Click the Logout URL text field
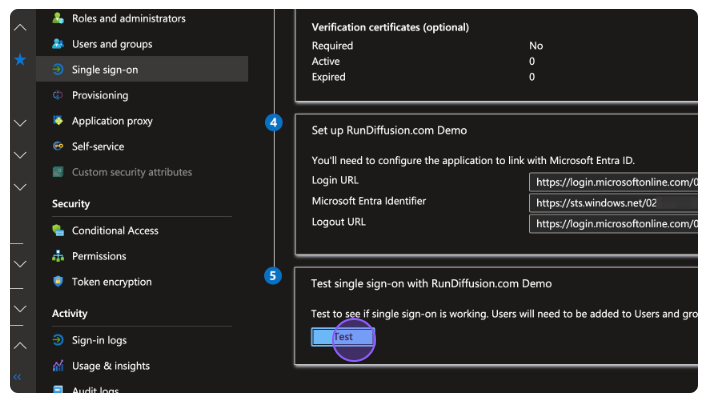 [x=613, y=224]
